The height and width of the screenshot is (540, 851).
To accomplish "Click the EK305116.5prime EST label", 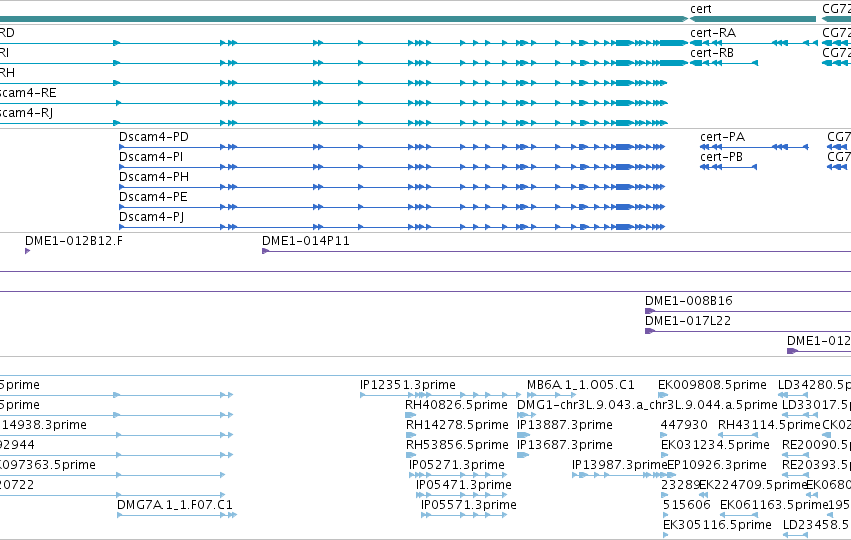I will pos(717,525).
